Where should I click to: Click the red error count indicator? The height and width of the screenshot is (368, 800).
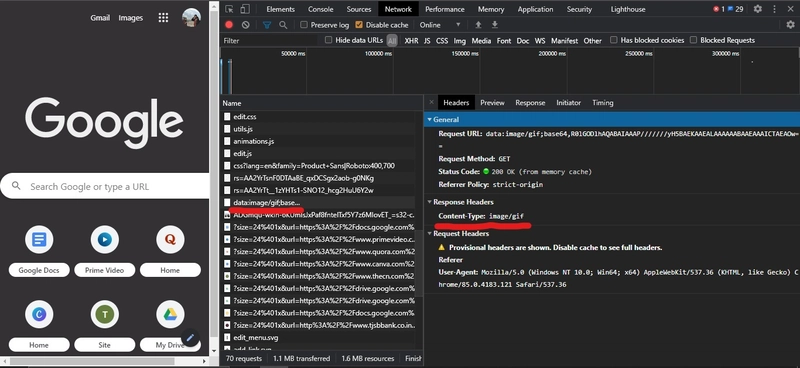[x=719, y=9]
